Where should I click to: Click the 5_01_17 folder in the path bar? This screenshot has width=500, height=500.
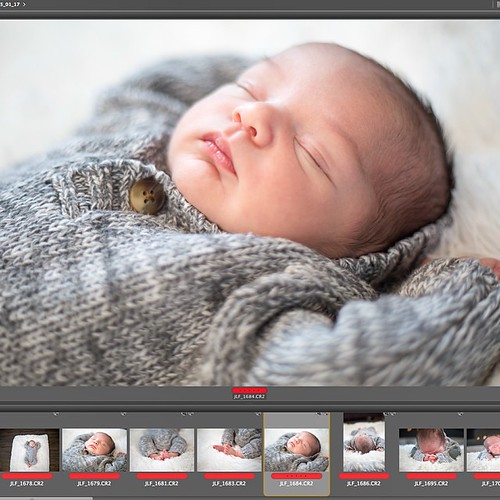tap(10, 5)
